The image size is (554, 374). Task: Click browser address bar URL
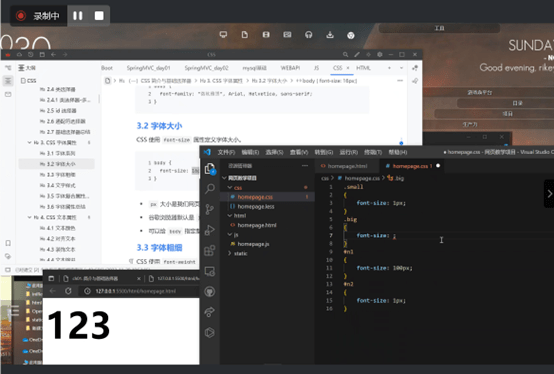tap(136, 291)
